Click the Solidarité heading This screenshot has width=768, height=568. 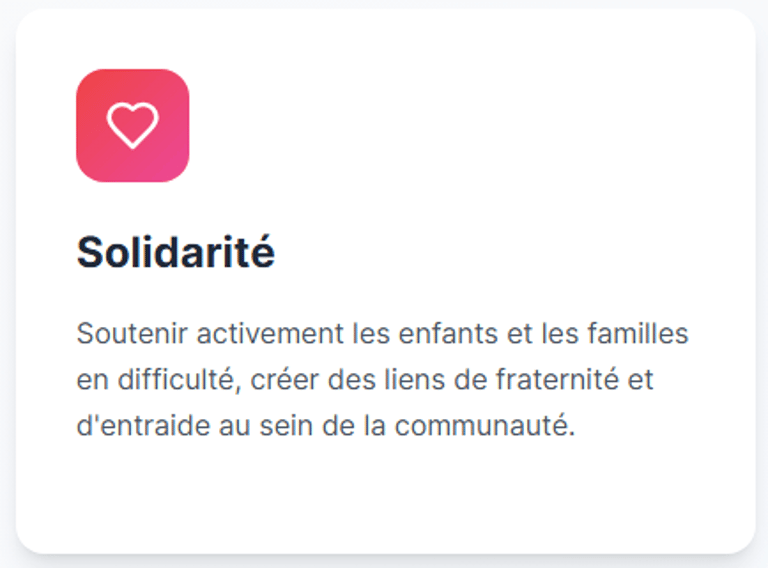(x=175, y=253)
